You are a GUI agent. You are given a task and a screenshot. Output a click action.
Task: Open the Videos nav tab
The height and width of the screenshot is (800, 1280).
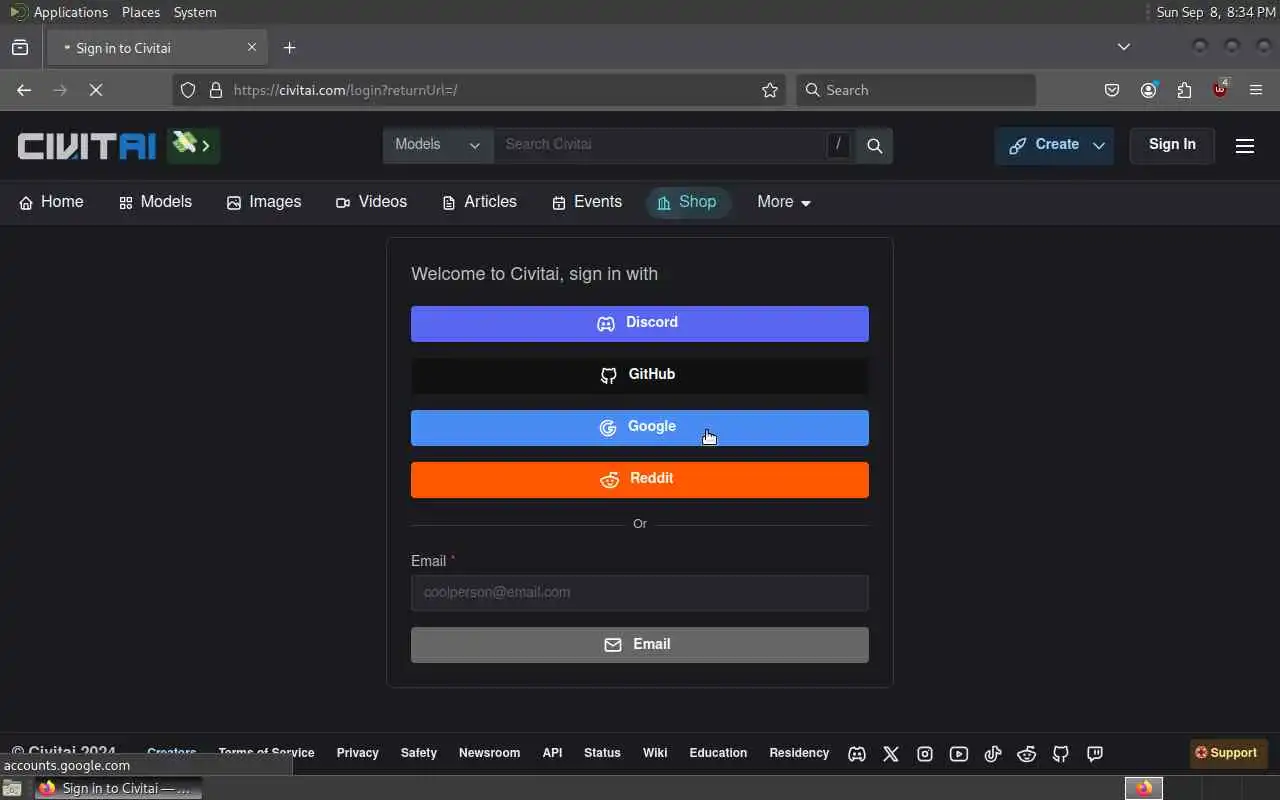[371, 202]
